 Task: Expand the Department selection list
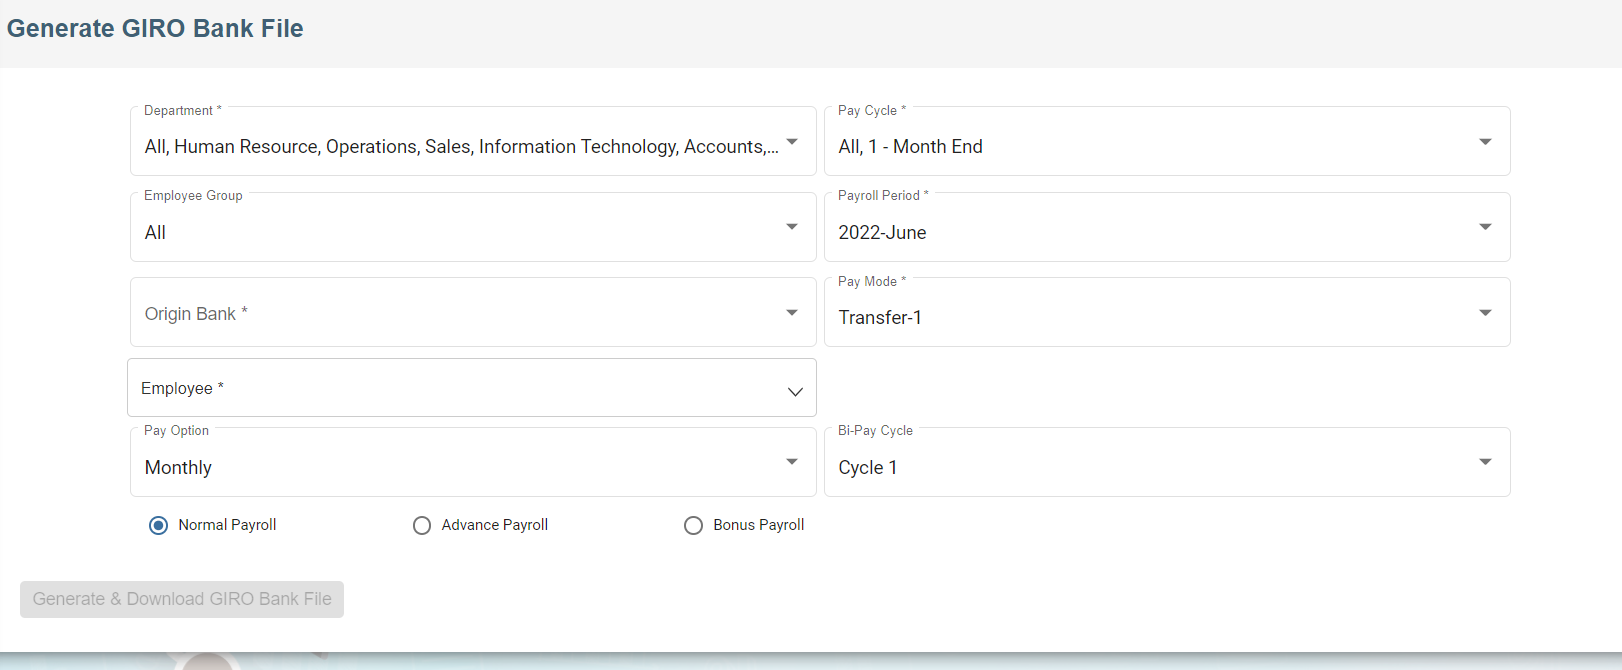[460, 147]
